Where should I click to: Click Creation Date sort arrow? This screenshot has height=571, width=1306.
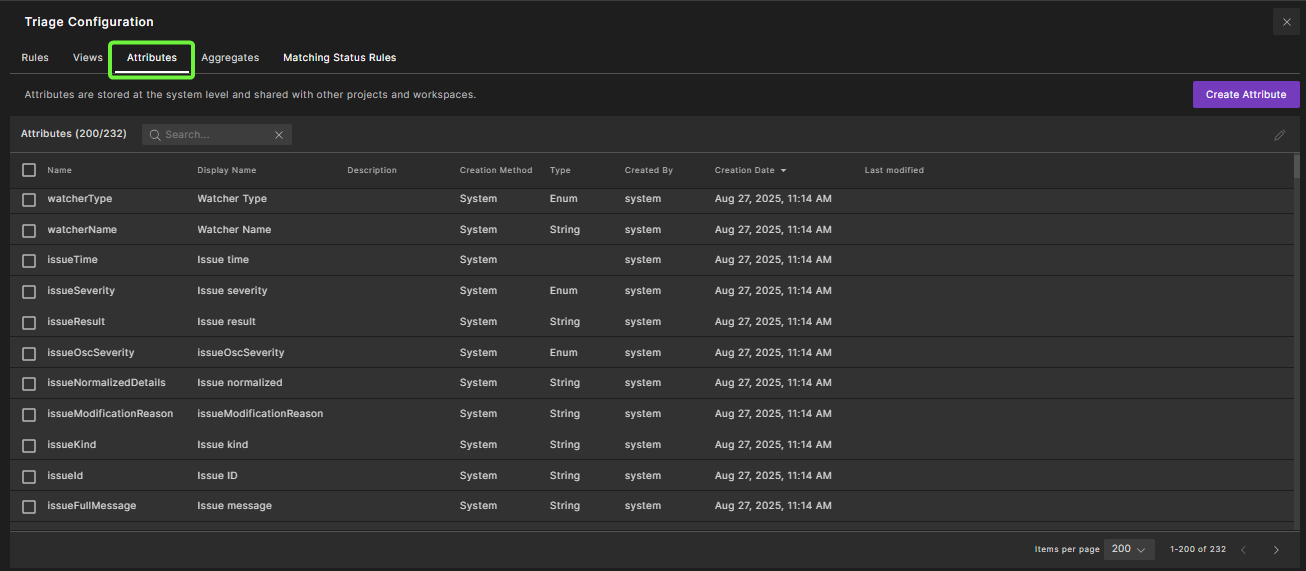(783, 171)
